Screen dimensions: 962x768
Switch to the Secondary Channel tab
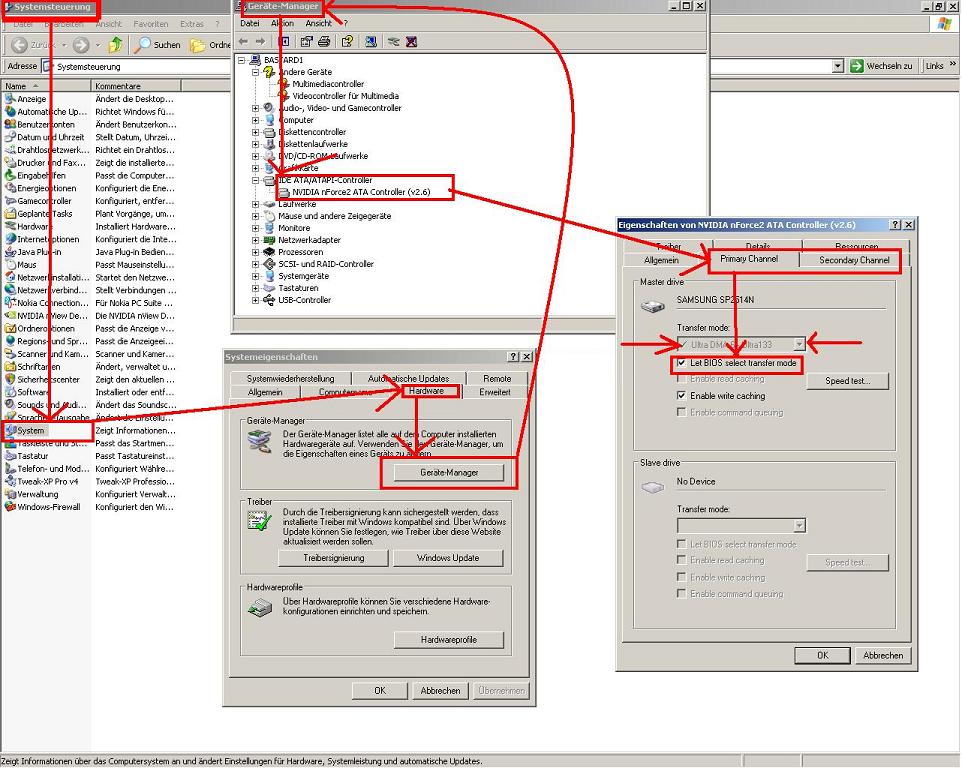click(x=854, y=260)
